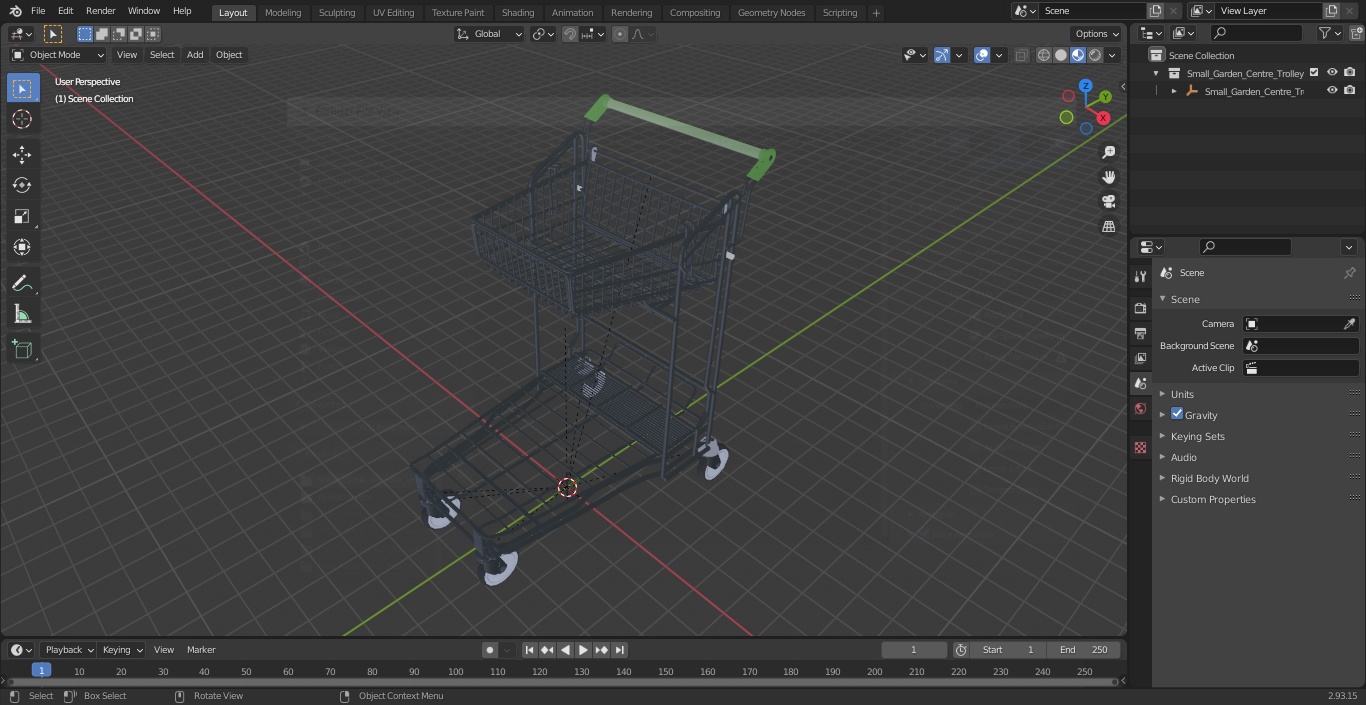
Task: Choose the Select Box tool
Action: (22, 88)
